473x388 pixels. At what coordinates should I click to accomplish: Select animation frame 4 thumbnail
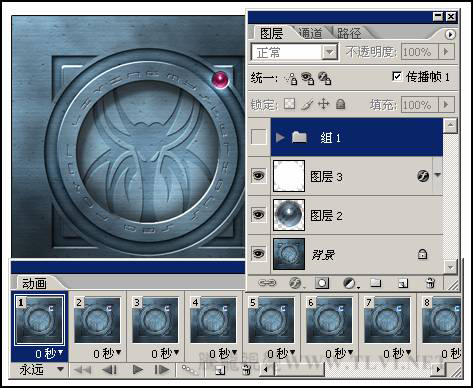point(213,320)
